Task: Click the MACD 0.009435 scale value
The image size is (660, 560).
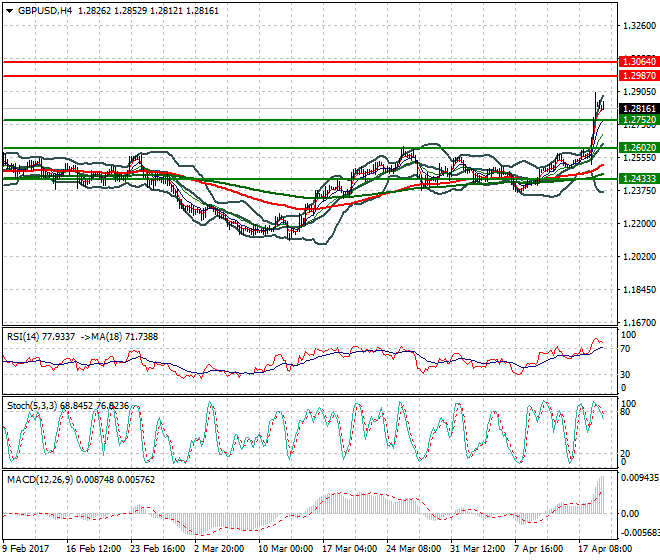Action: 640,478
